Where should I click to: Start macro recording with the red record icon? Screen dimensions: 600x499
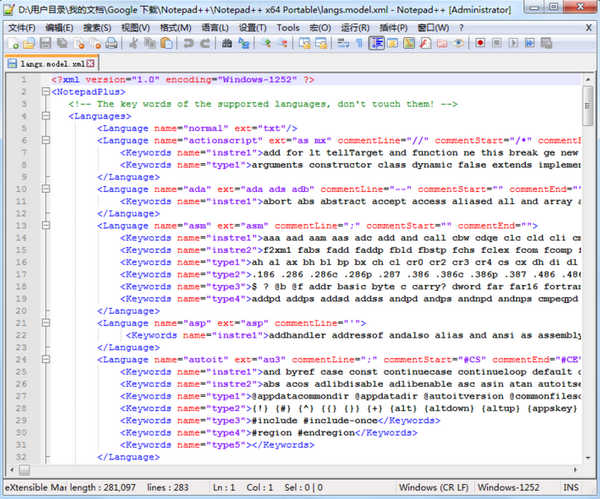(x=480, y=43)
